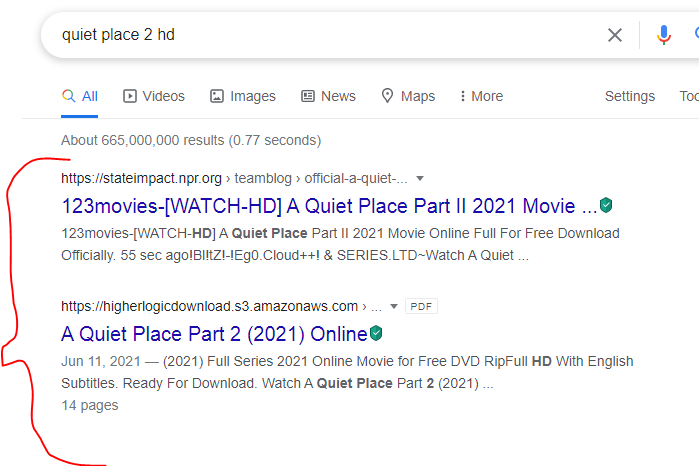Start voice search with the microphone icon
Viewport: 699px width, 466px height.
click(x=663, y=35)
